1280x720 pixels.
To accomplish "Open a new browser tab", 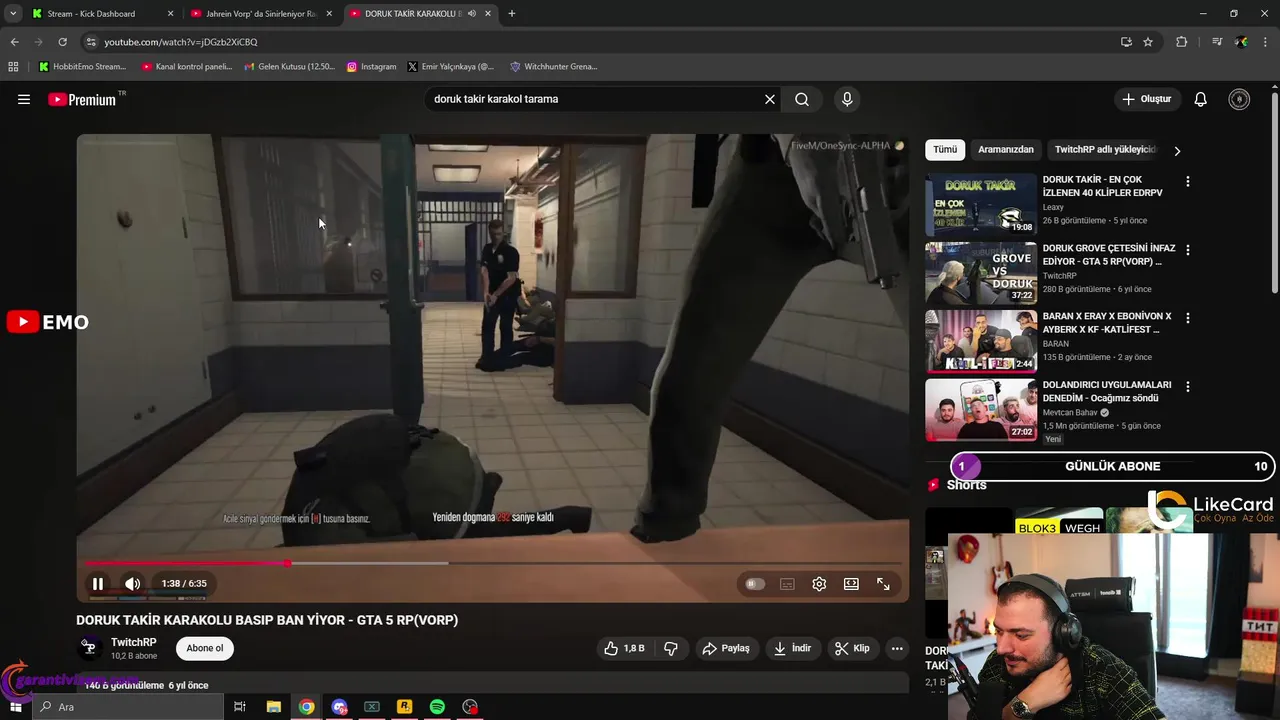I will [x=512, y=14].
